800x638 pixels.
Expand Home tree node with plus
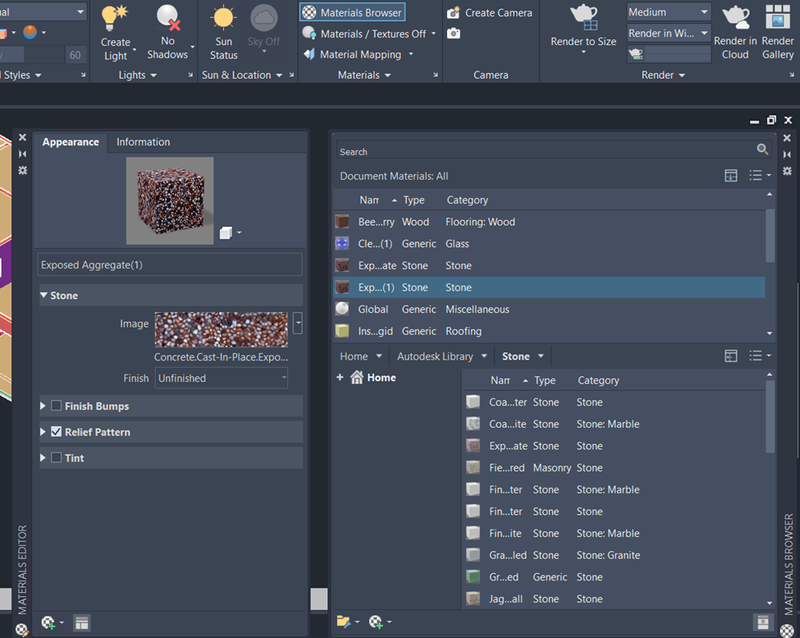[340, 377]
